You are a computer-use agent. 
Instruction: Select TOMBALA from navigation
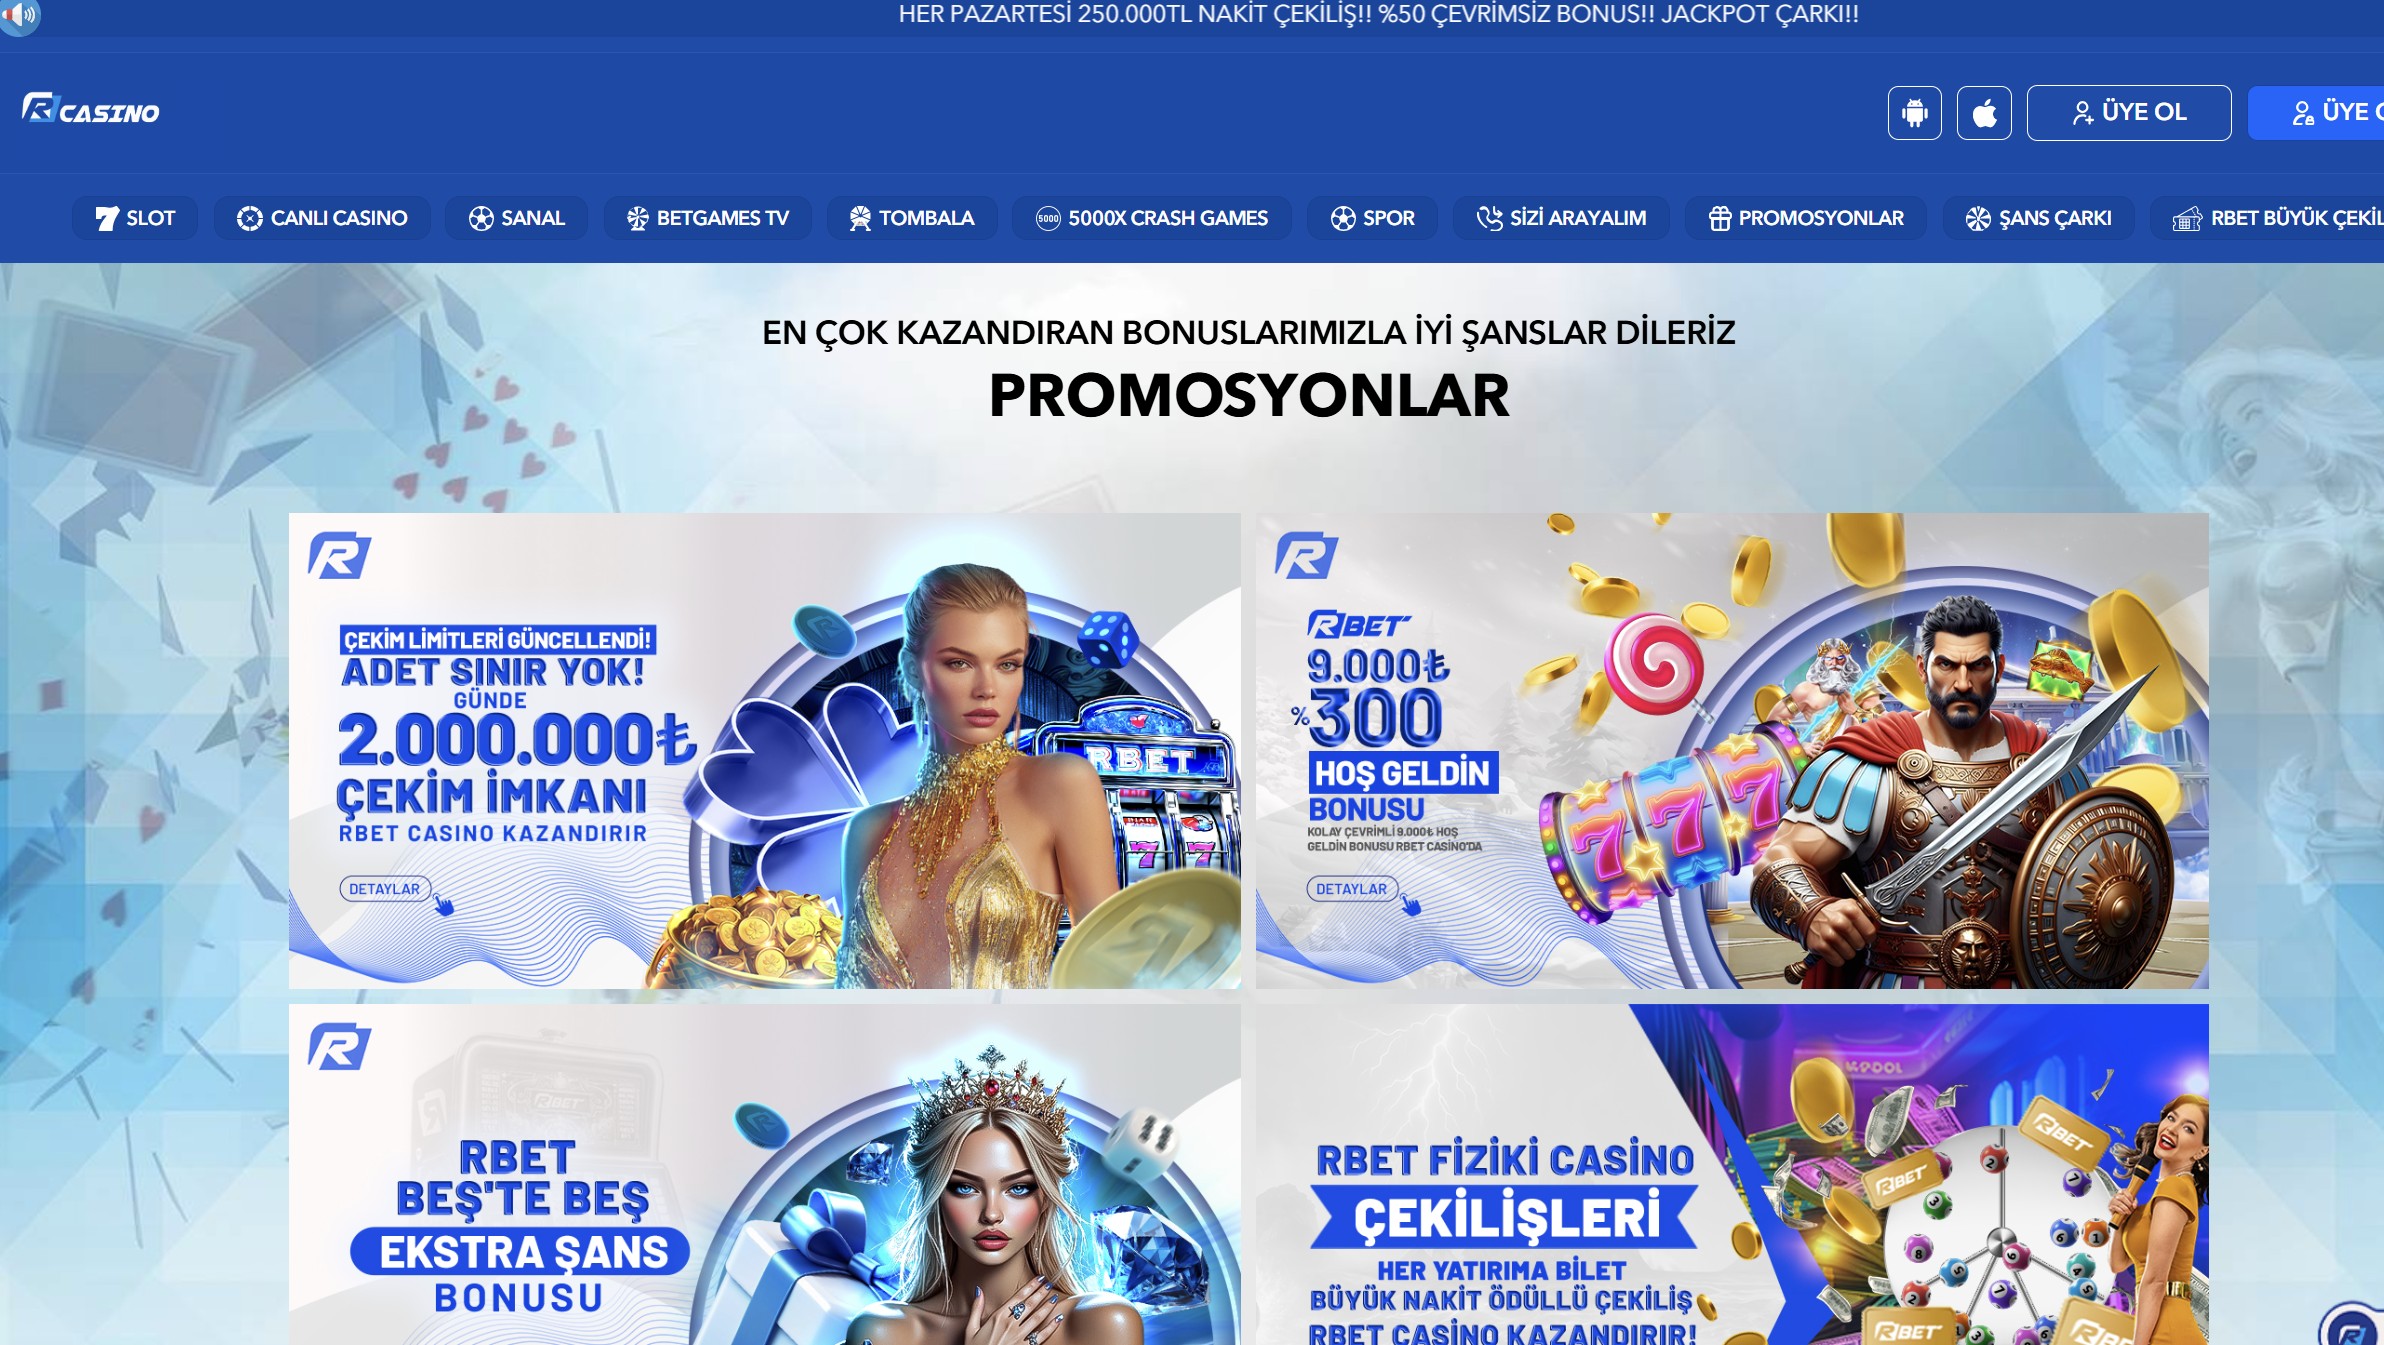coord(912,218)
